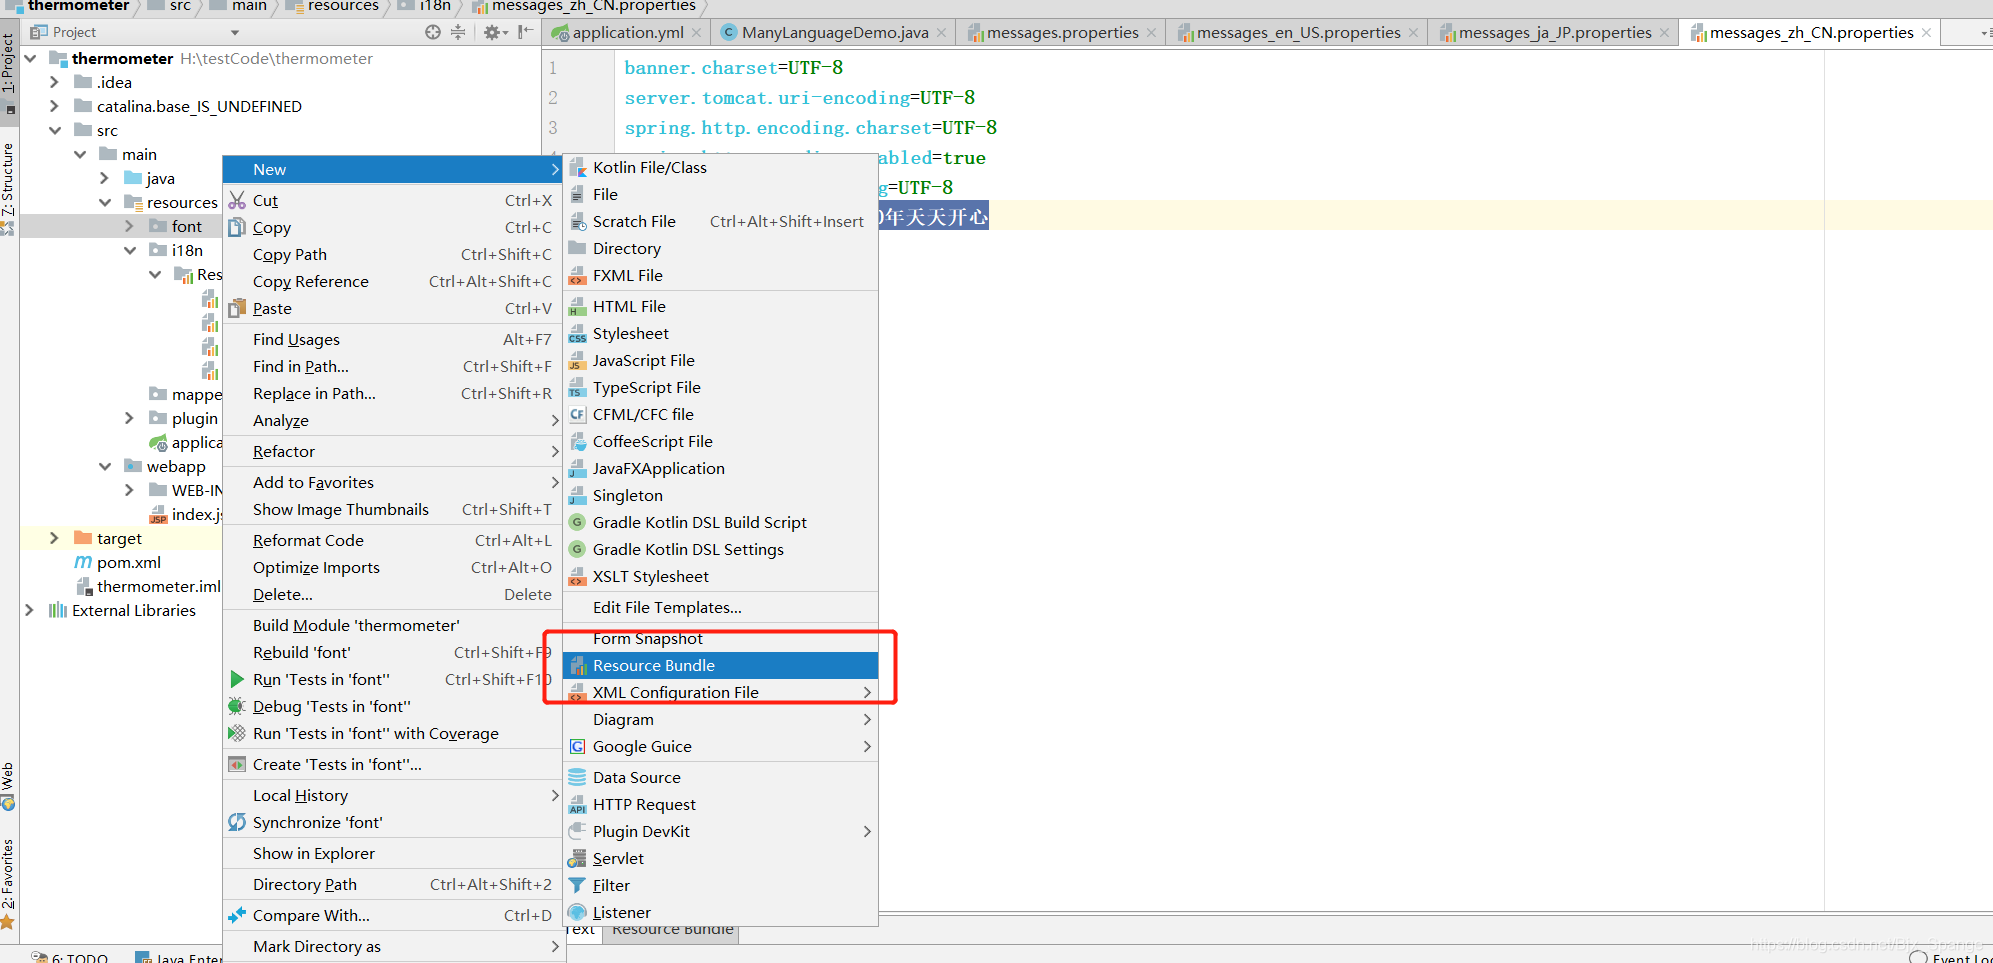Close the messages_ja_JP.properties tab
Viewport: 1993px width, 963px height.
click(1664, 33)
